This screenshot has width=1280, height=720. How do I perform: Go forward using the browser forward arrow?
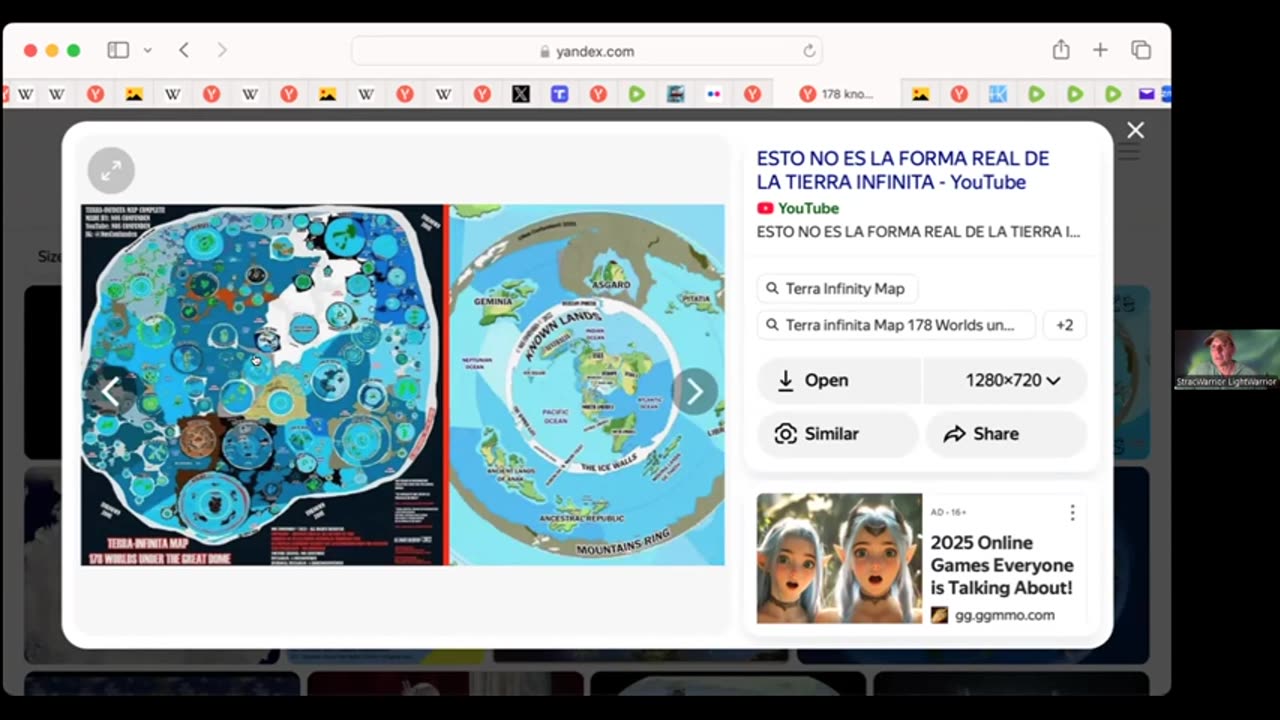coord(222,50)
